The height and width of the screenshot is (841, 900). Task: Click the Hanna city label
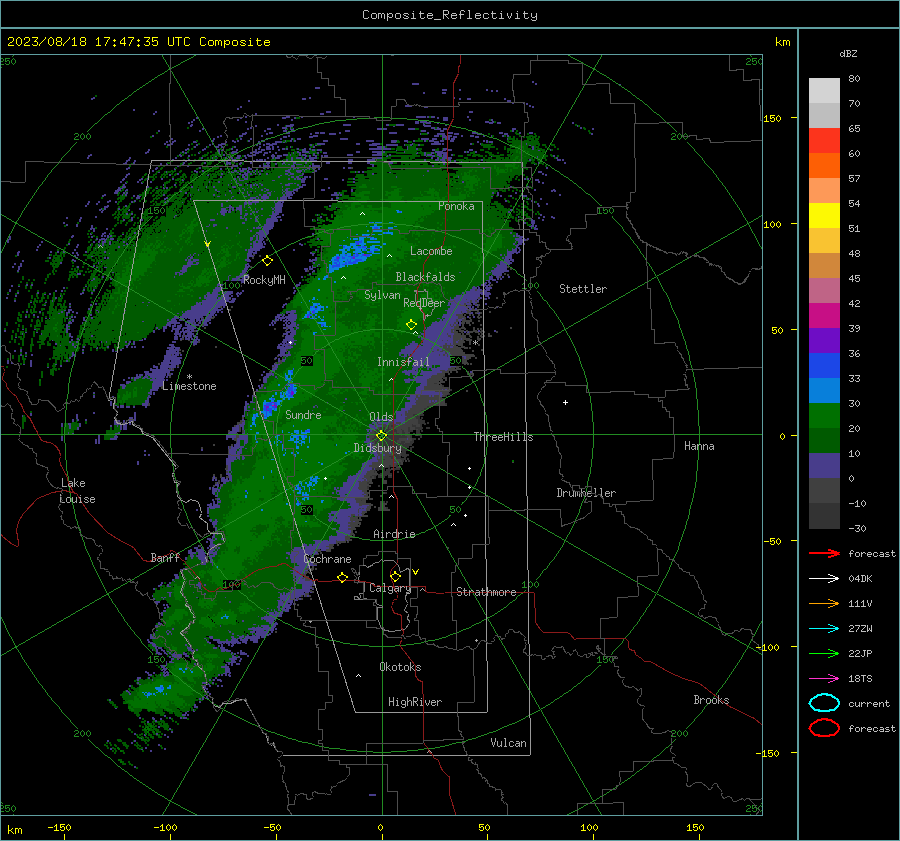pyautogui.click(x=699, y=446)
